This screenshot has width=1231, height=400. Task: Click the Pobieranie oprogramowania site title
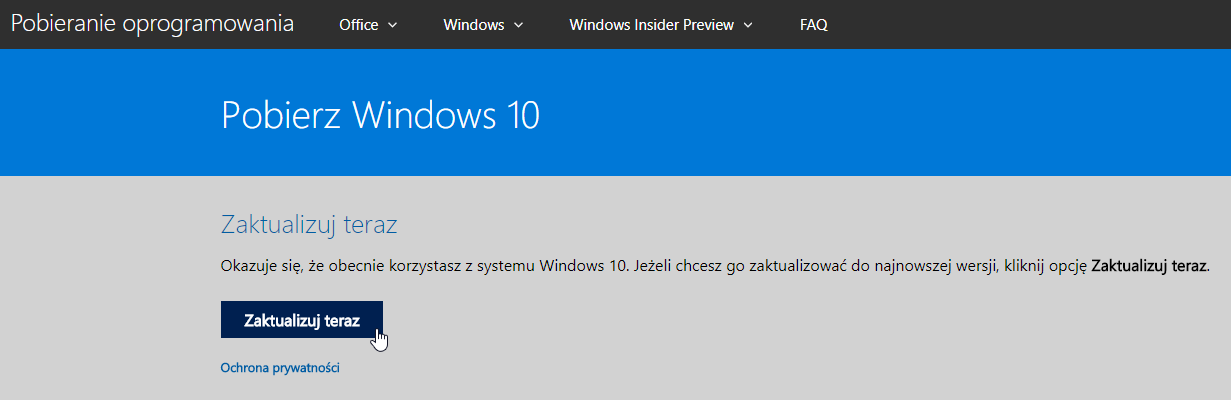pos(152,24)
